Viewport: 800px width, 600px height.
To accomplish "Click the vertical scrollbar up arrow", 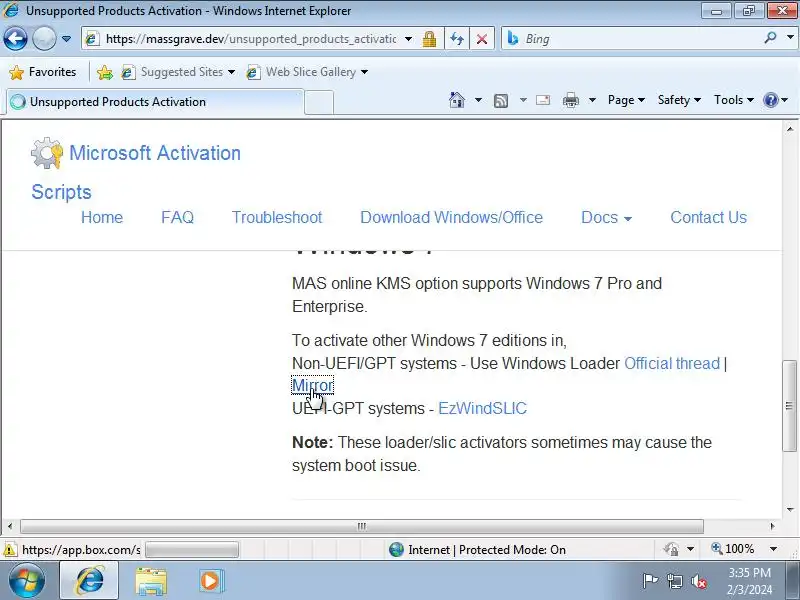I will 790,129.
